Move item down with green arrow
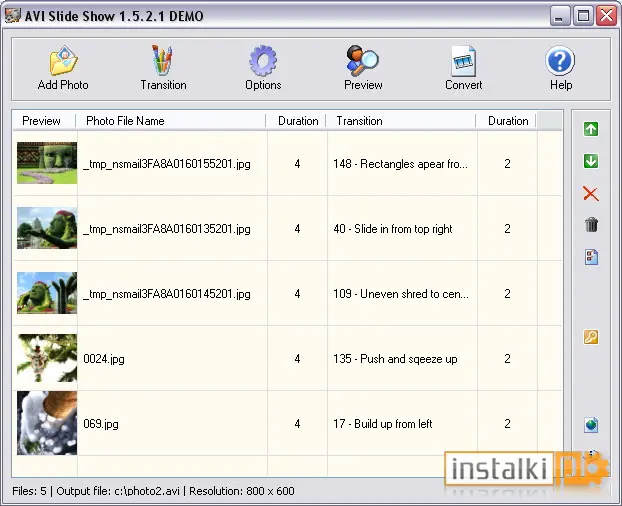Viewport: 622px width, 506px height. [591, 161]
